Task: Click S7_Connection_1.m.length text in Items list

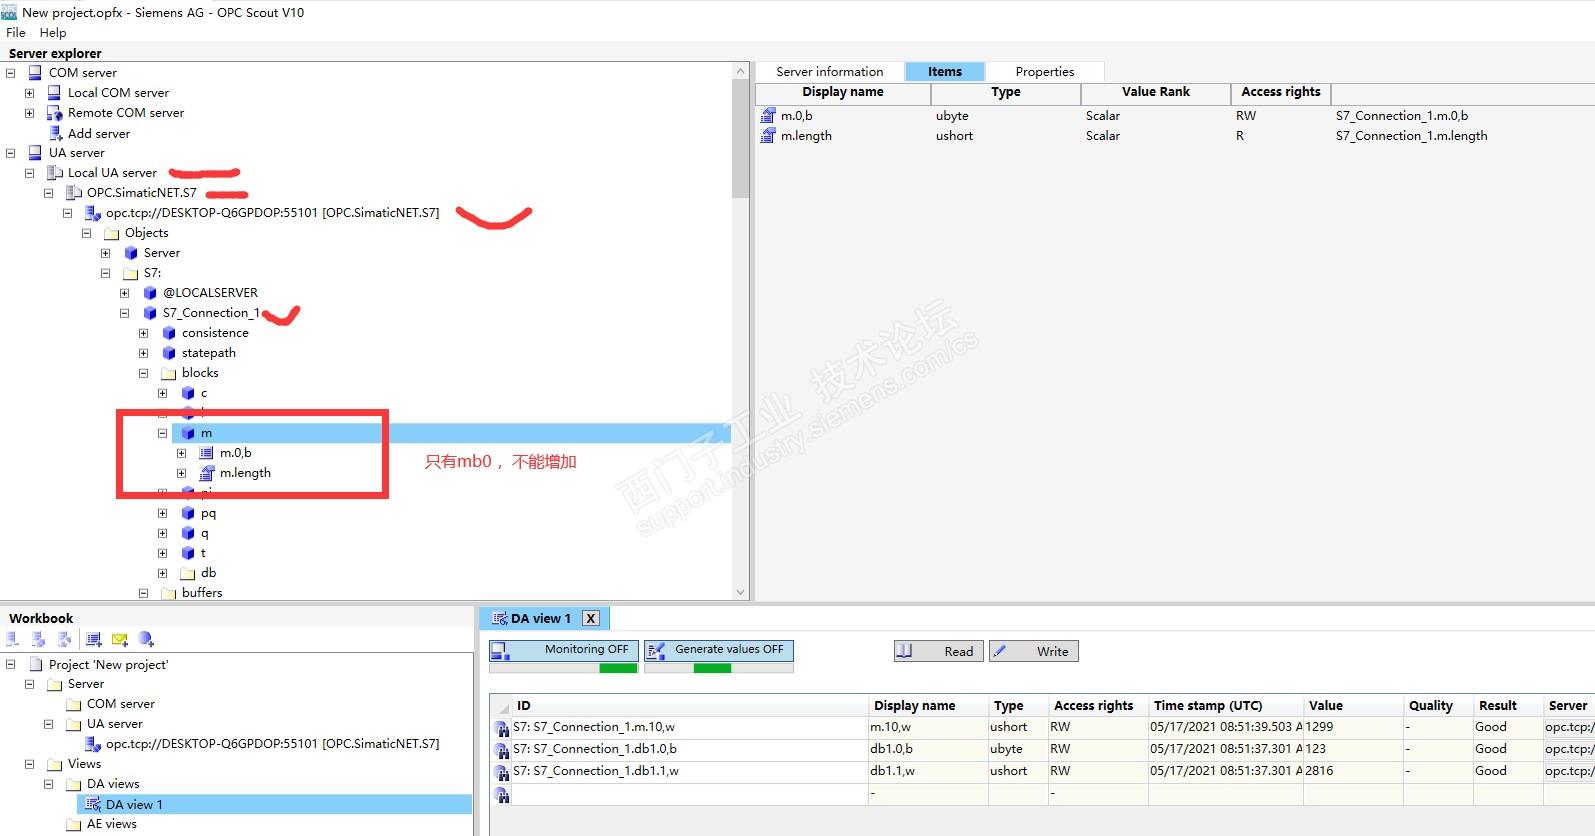Action: (1411, 136)
